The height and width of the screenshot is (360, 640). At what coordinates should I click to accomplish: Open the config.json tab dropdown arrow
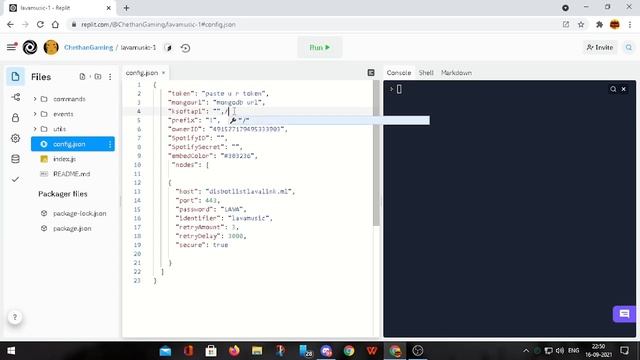[x=163, y=73]
